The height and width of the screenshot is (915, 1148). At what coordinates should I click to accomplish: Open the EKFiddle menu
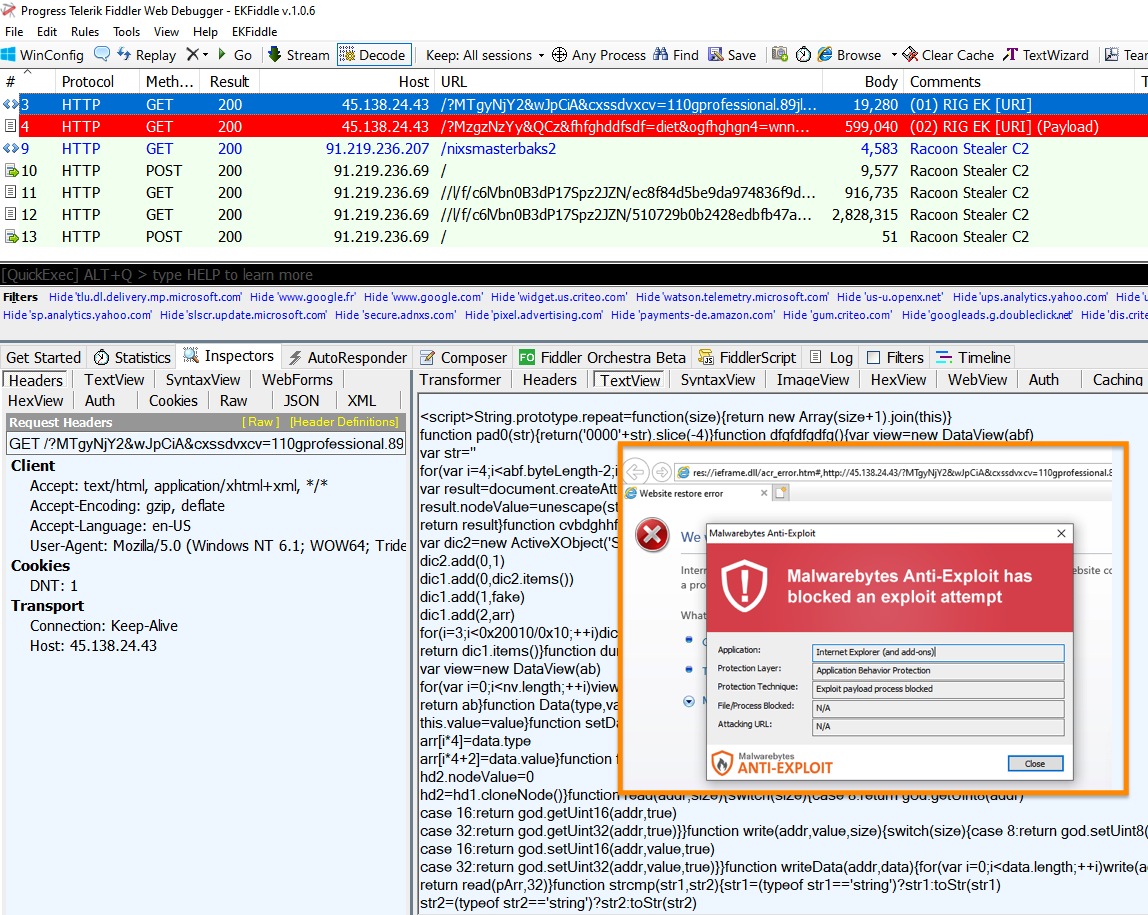click(254, 31)
